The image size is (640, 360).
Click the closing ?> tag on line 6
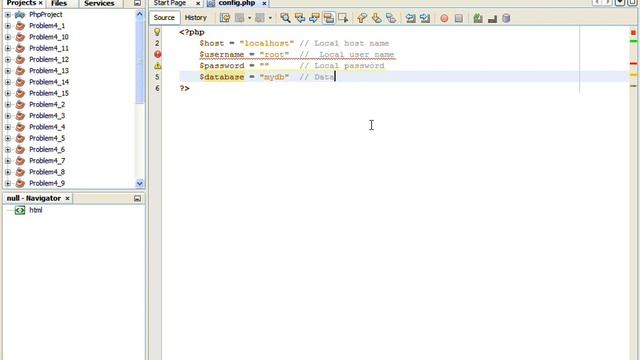tap(184, 88)
